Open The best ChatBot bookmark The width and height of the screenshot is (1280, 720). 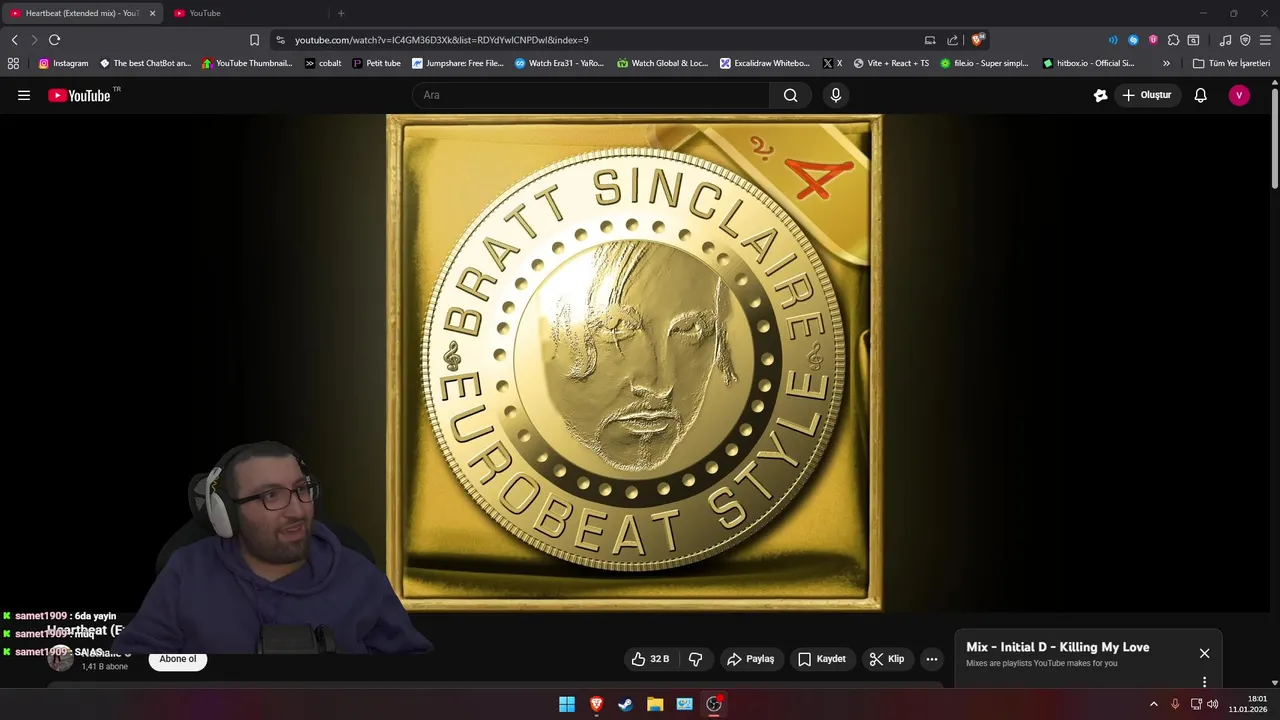tap(145, 63)
